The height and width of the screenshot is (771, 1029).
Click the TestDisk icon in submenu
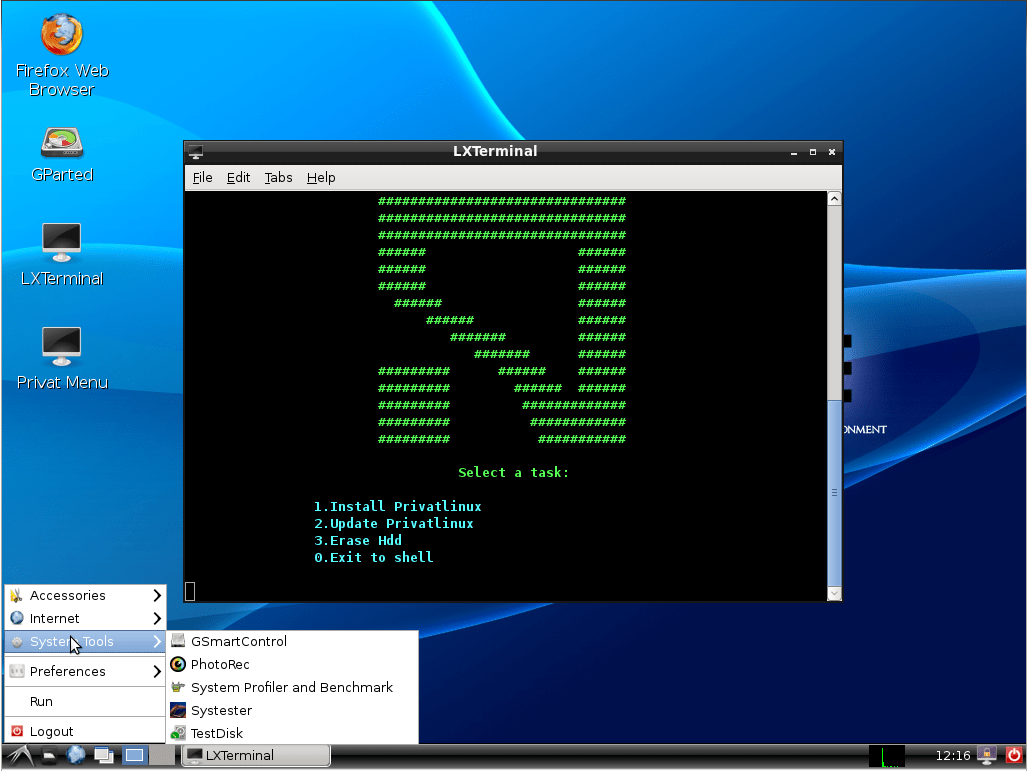tap(178, 733)
